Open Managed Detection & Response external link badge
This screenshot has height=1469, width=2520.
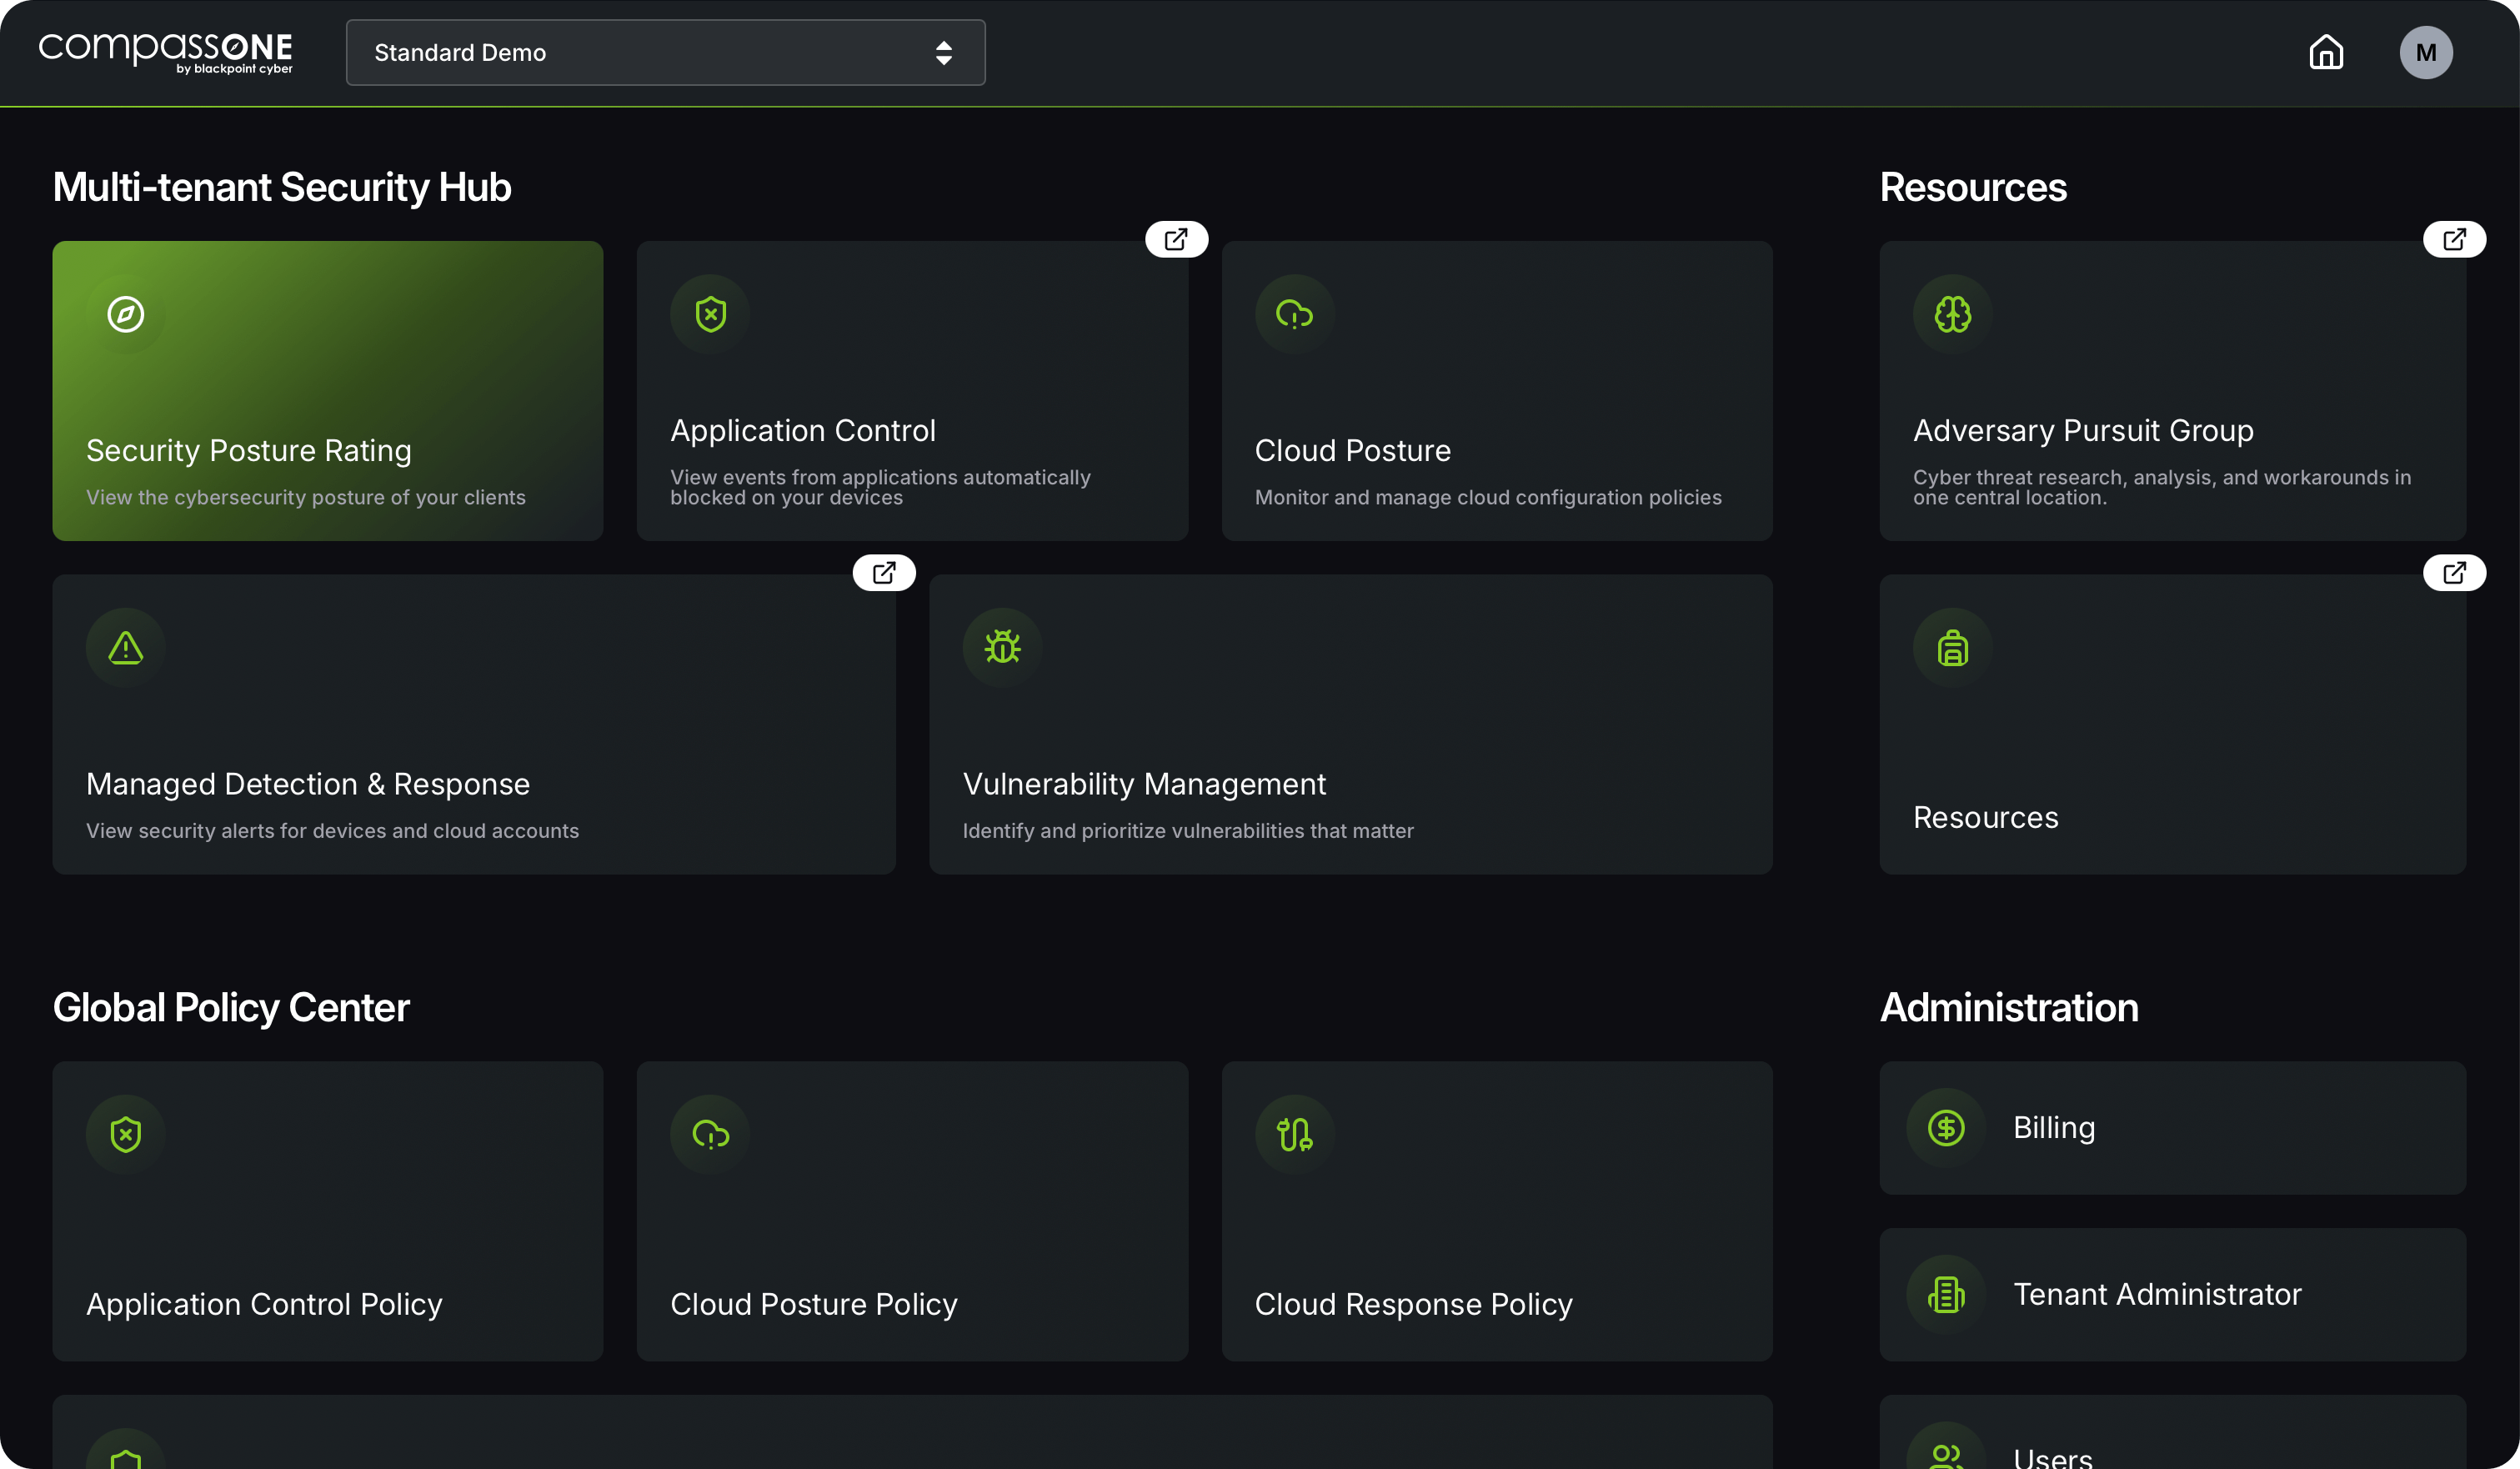coord(884,572)
